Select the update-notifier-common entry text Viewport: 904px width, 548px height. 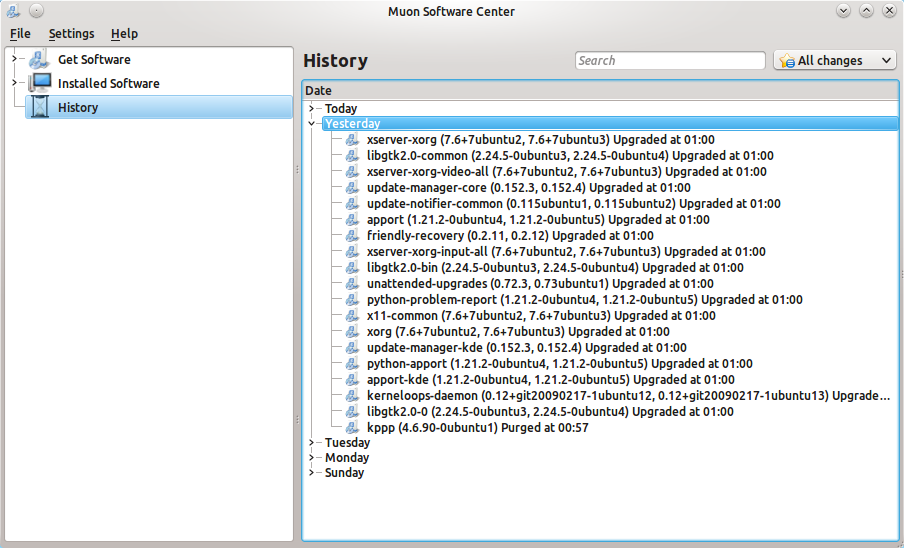coord(574,204)
